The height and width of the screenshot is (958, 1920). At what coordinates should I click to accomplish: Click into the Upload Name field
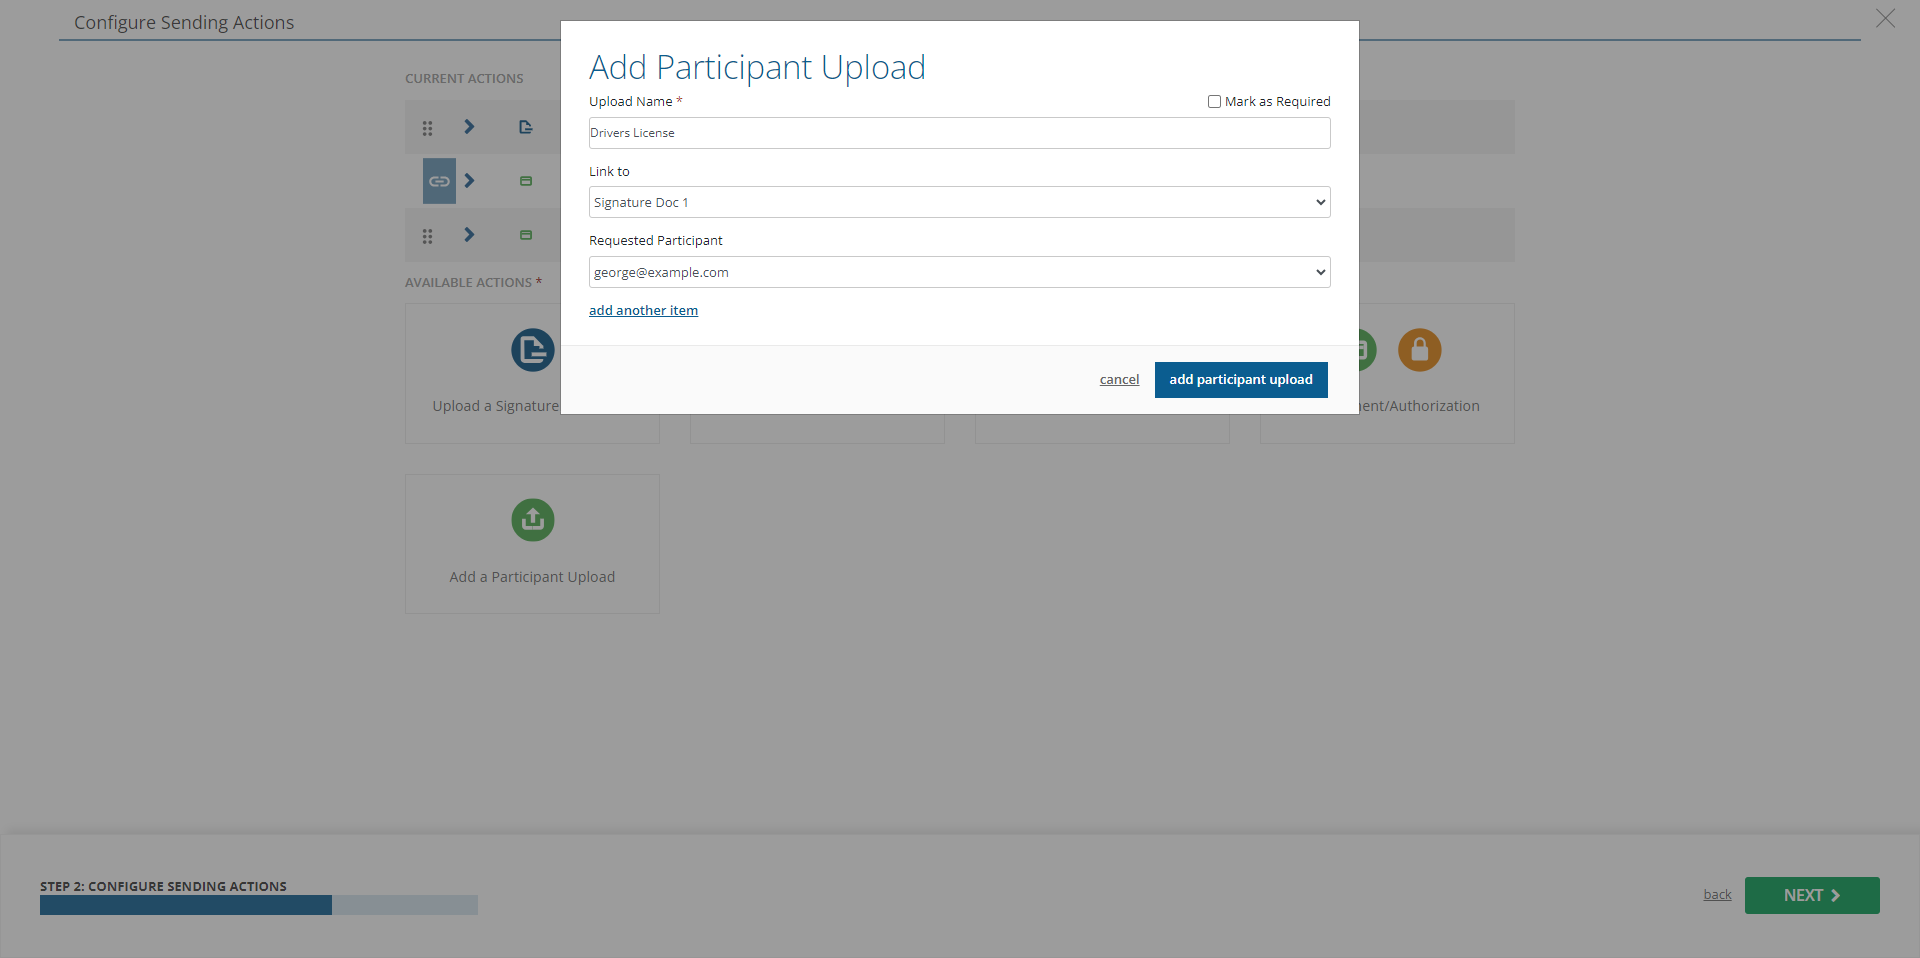click(959, 133)
